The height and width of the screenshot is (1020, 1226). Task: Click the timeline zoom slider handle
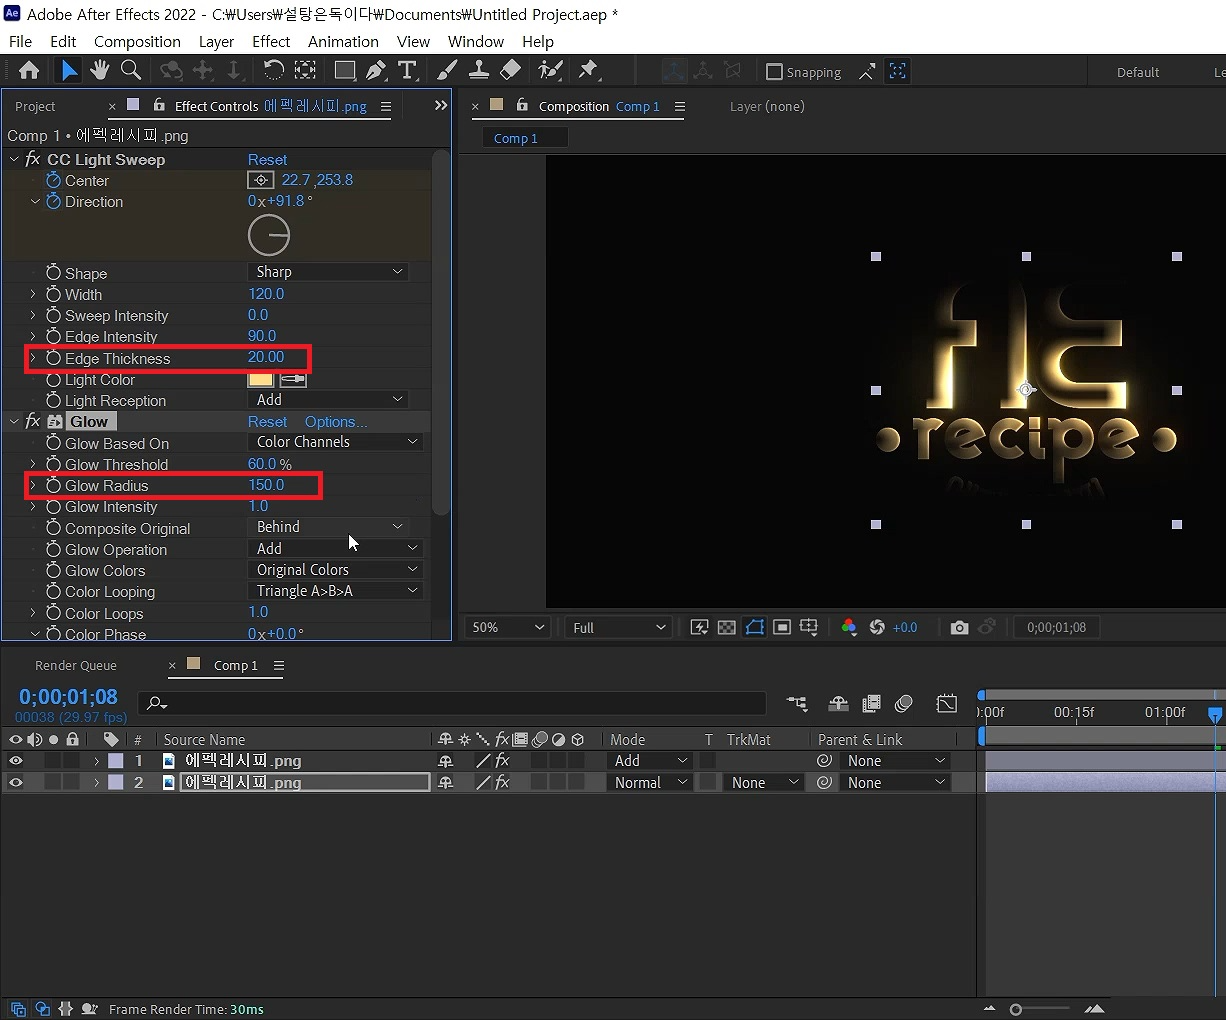pyautogui.click(x=1015, y=1010)
